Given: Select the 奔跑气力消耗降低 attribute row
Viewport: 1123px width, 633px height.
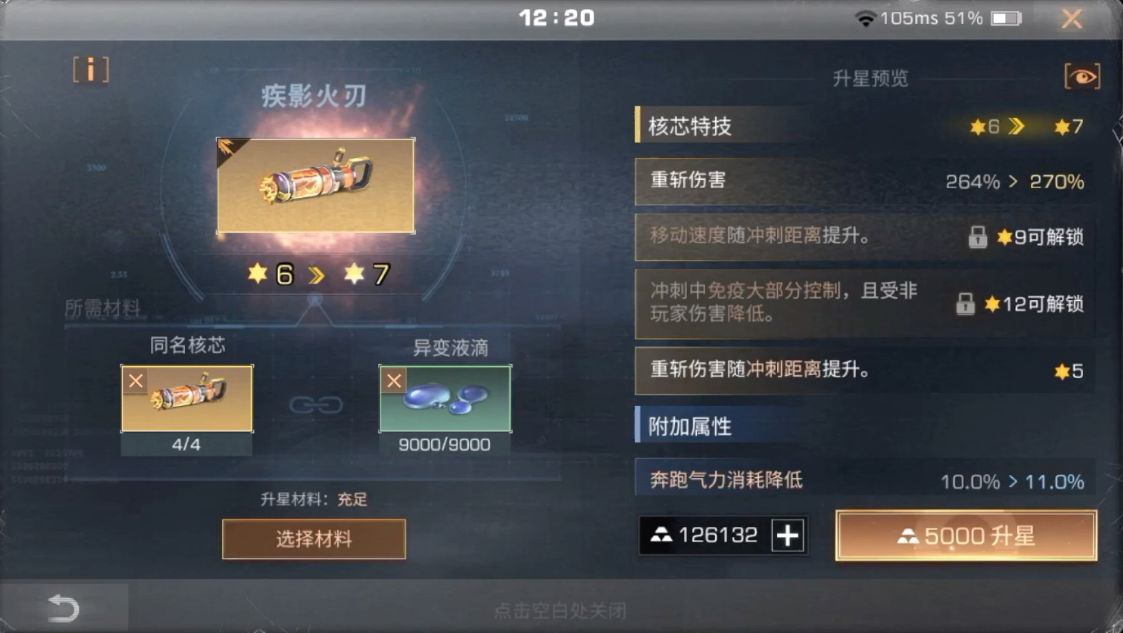Looking at the screenshot, I should [x=864, y=478].
